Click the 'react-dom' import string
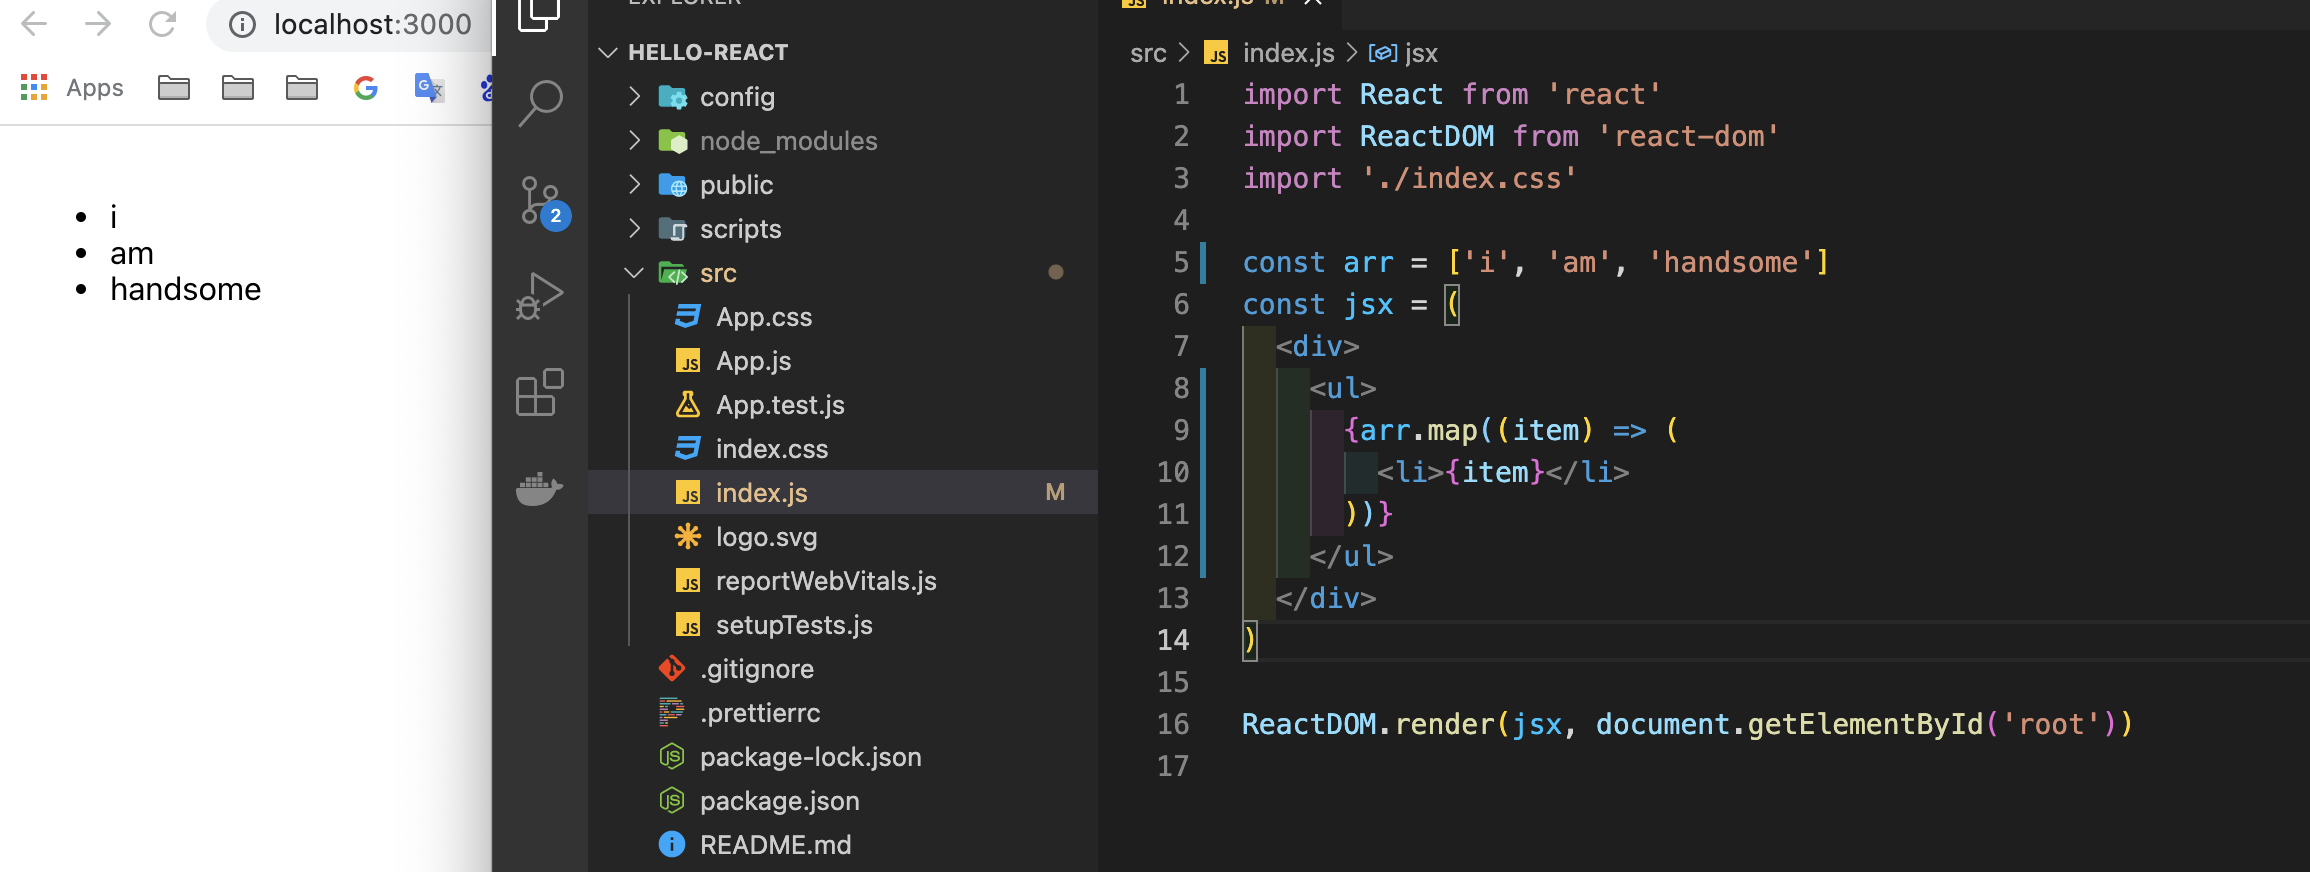 [x=1687, y=136]
